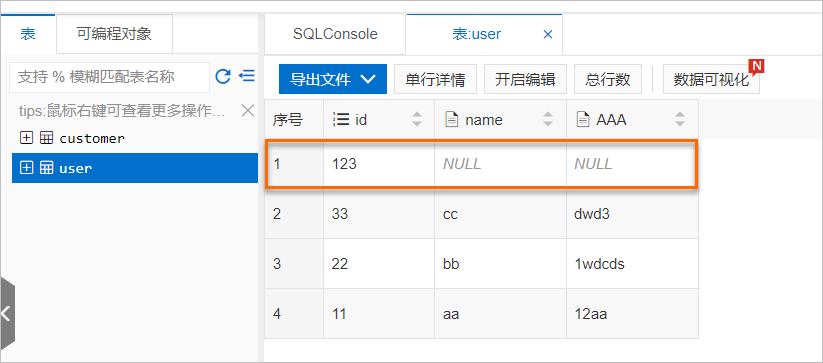Focus the table name search field
Viewport: 823px width, 363px height.
pyautogui.click(x=109, y=77)
